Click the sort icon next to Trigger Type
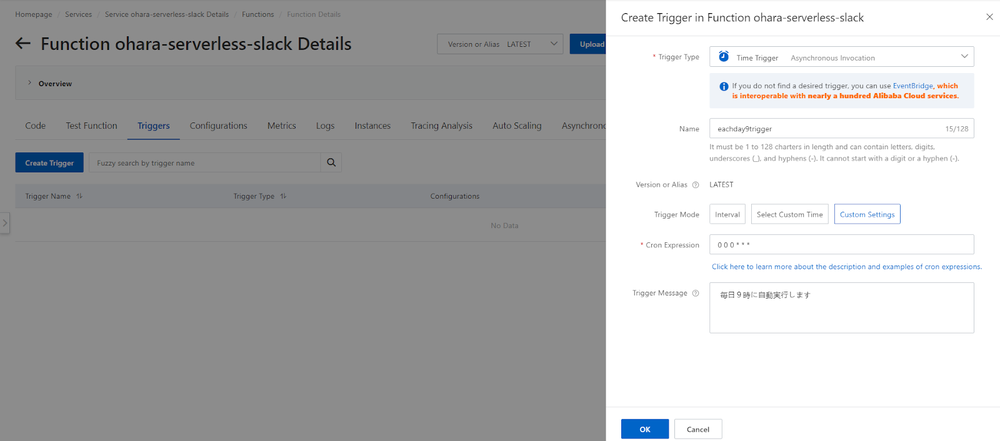 click(x=284, y=196)
